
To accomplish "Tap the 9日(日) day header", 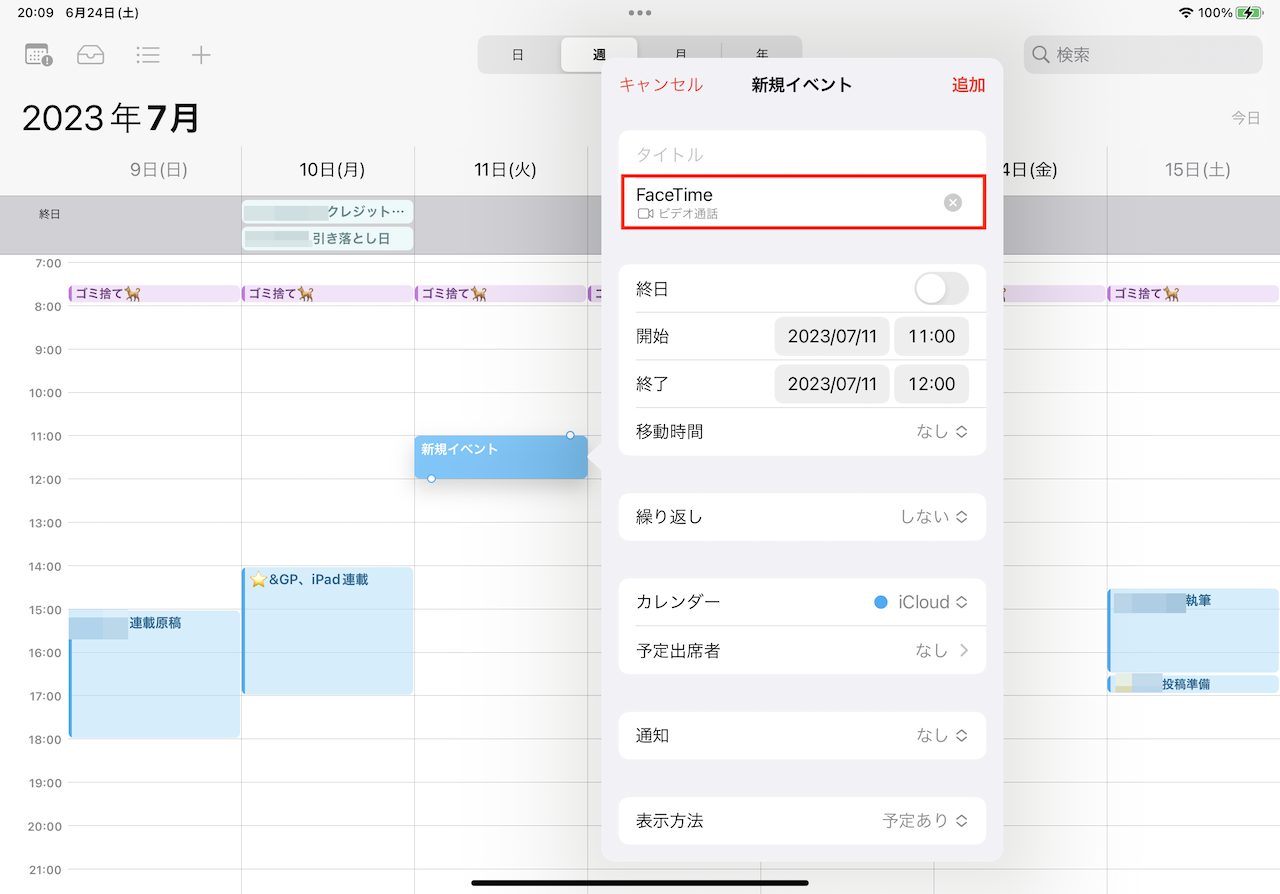I will click(159, 170).
